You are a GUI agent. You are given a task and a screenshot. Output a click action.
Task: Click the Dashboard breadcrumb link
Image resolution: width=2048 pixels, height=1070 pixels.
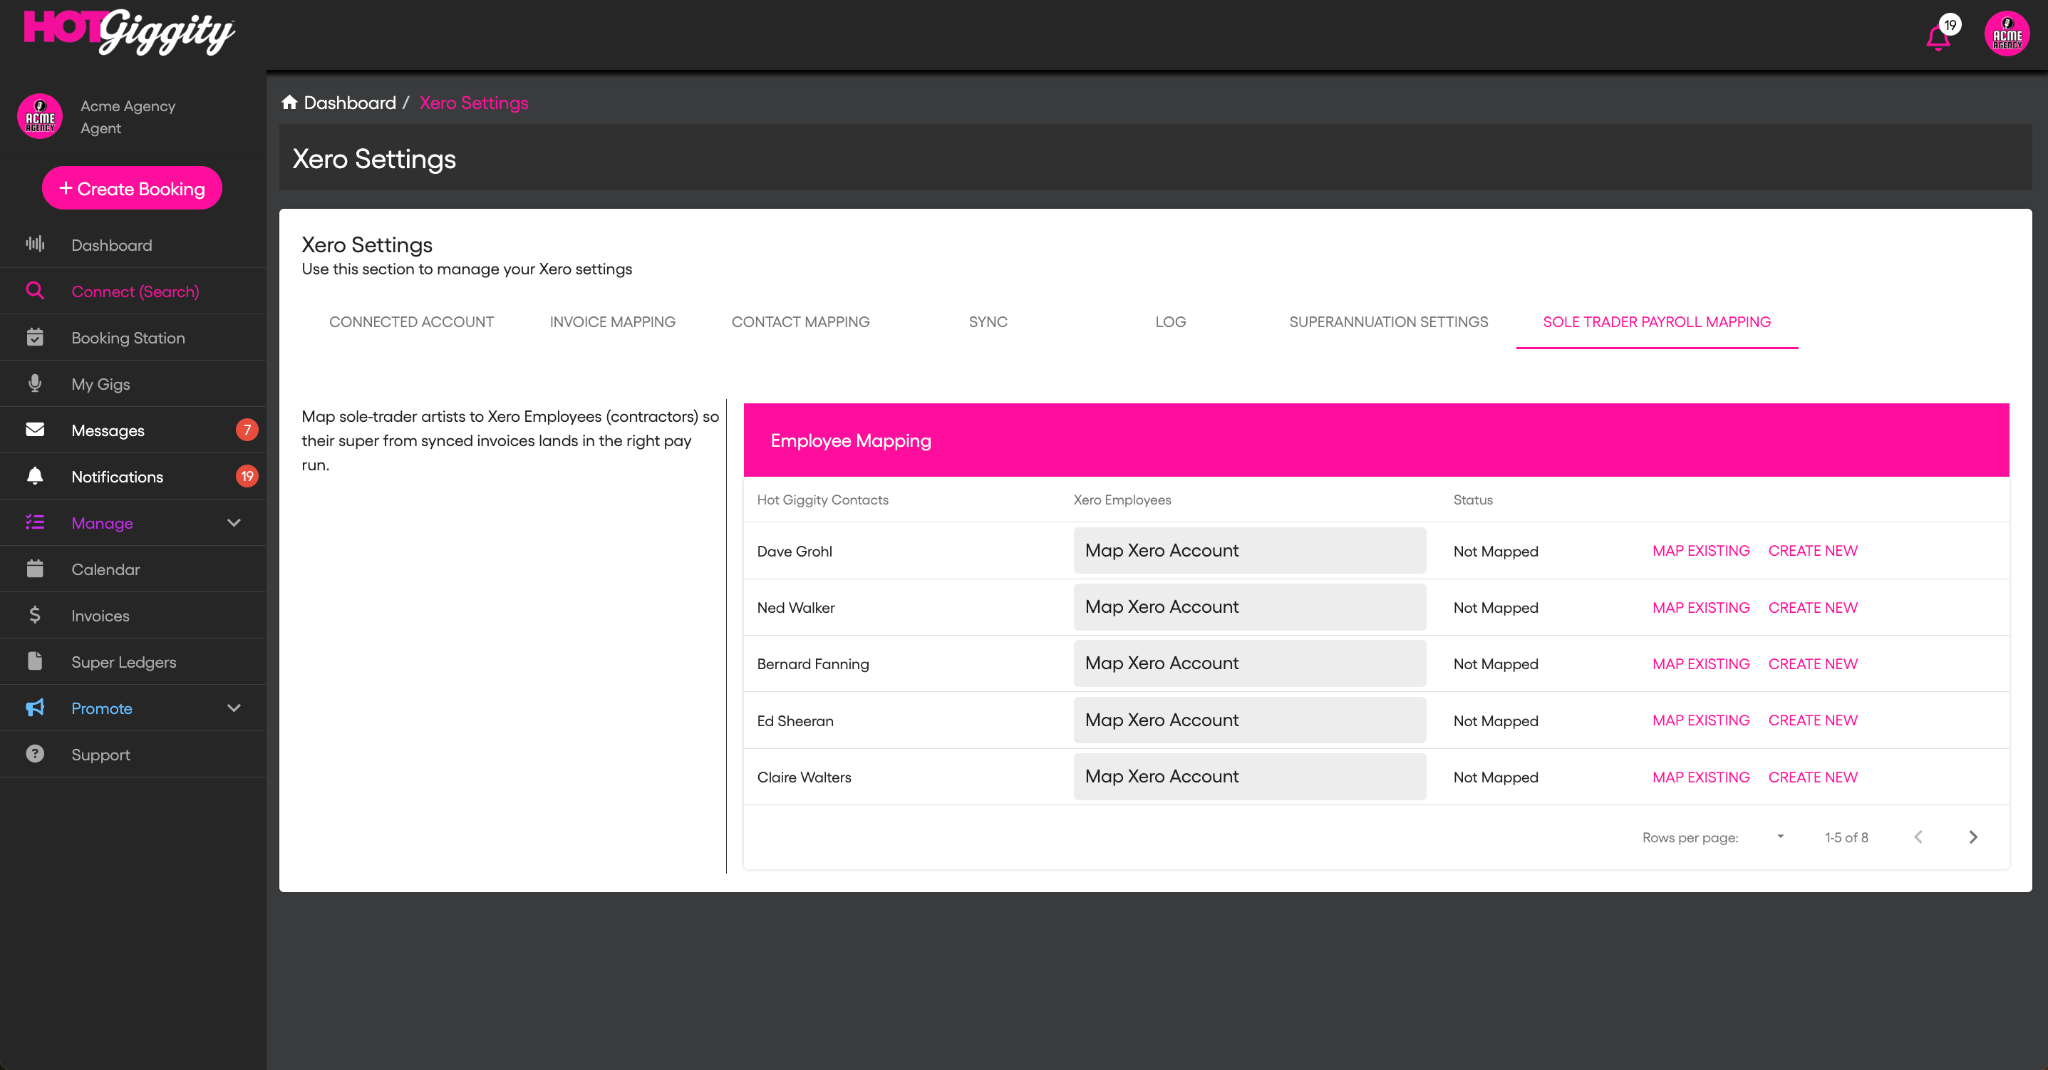(x=350, y=103)
